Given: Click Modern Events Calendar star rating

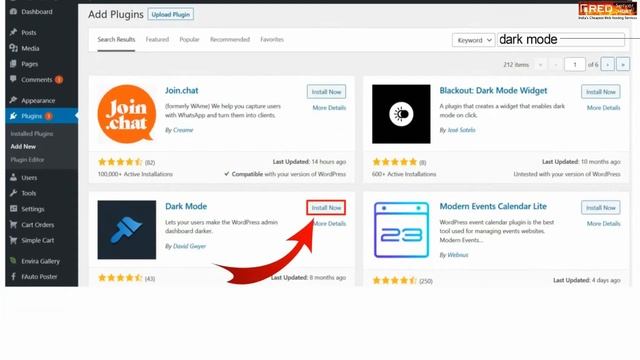Looking at the screenshot, I should (394, 280).
